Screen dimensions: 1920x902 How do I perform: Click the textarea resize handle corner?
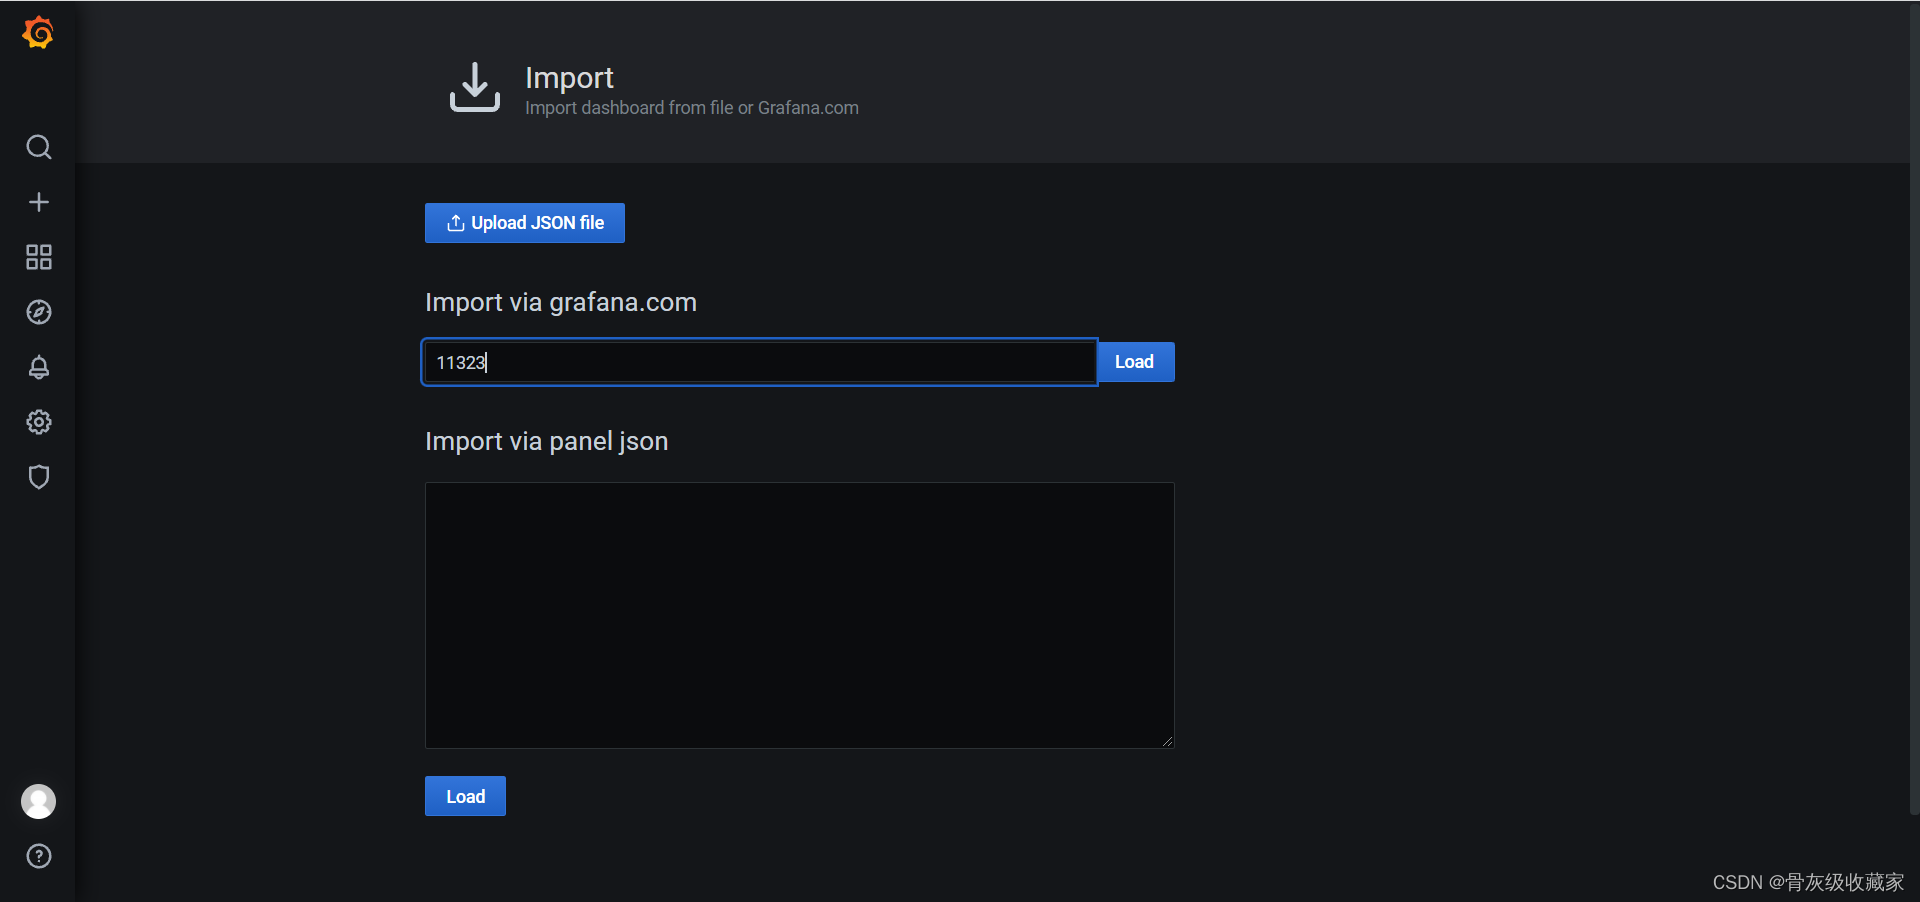pyautogui.click(x=1167, y=741)
